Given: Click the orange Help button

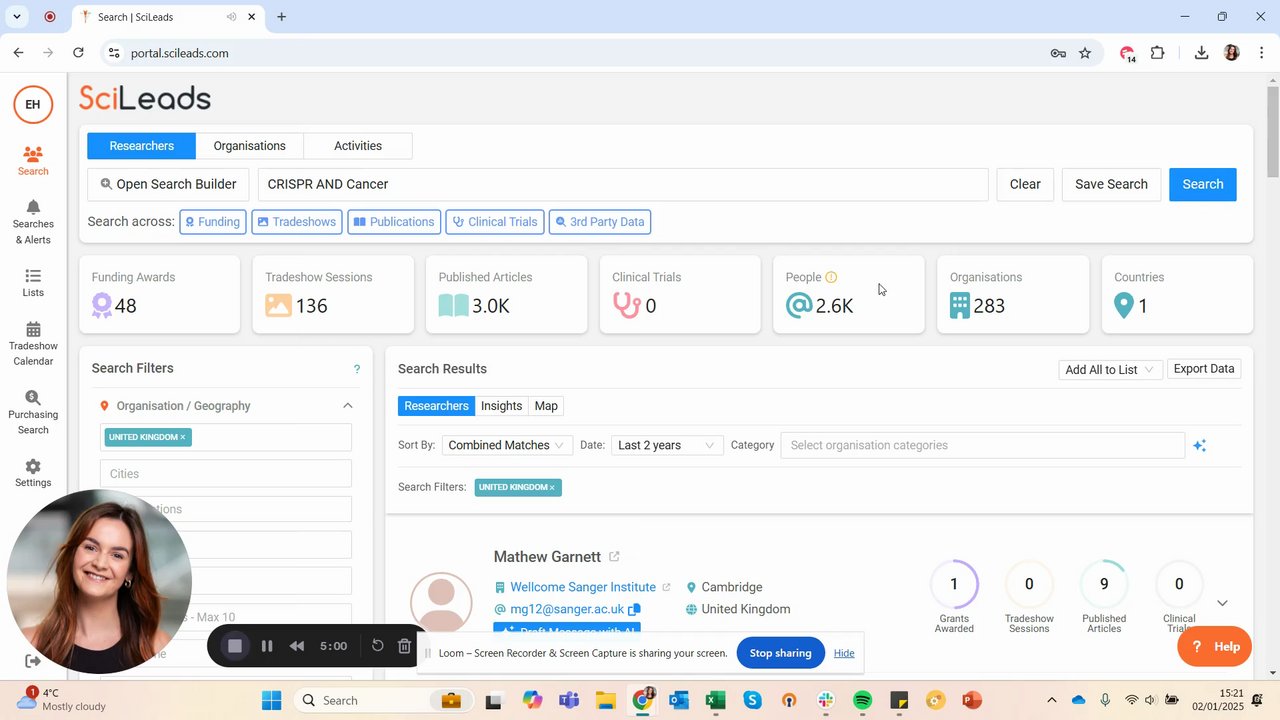Looking at the screenshot, I should point(1214,647).
